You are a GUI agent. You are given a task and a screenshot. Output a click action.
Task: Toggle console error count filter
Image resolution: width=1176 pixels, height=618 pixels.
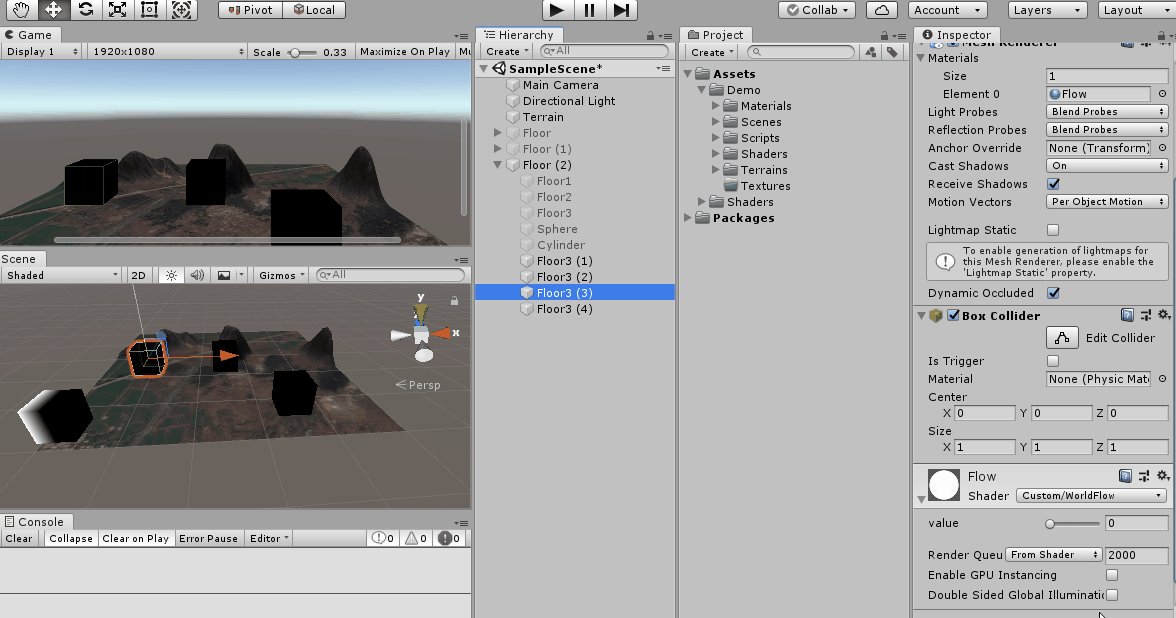point(451,538)
